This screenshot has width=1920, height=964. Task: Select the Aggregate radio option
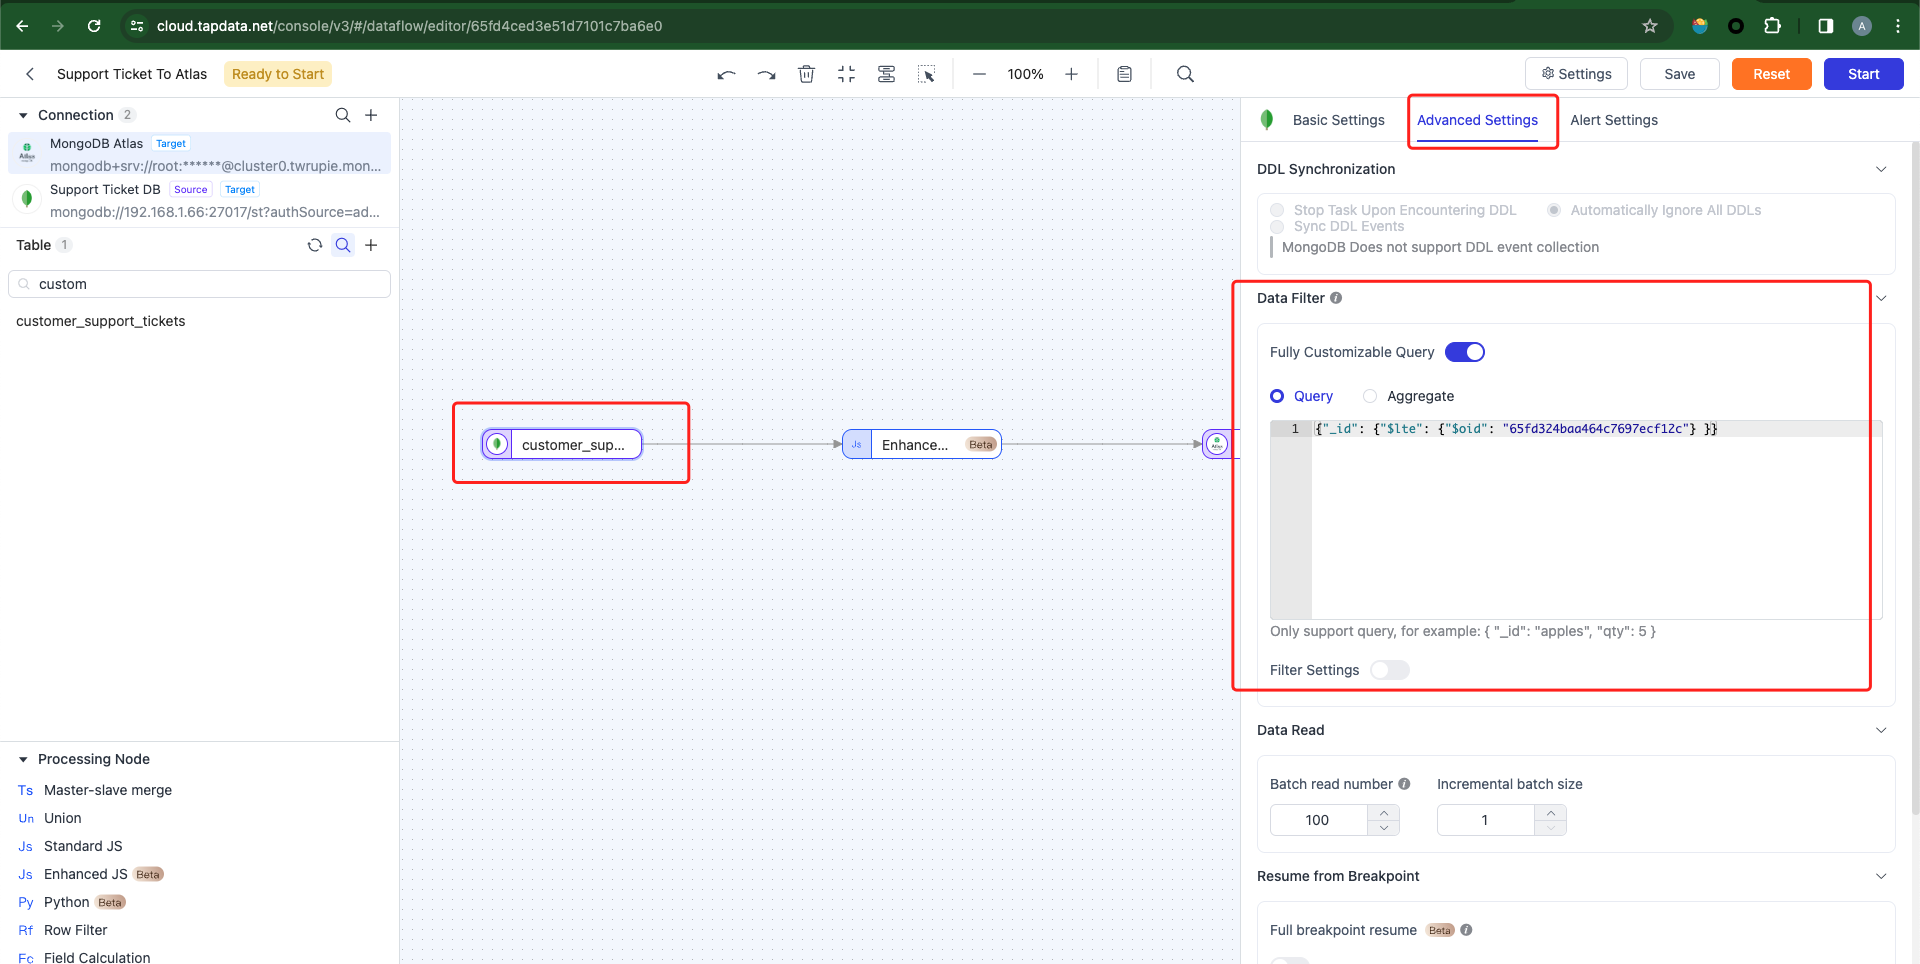coord(1370,396)
